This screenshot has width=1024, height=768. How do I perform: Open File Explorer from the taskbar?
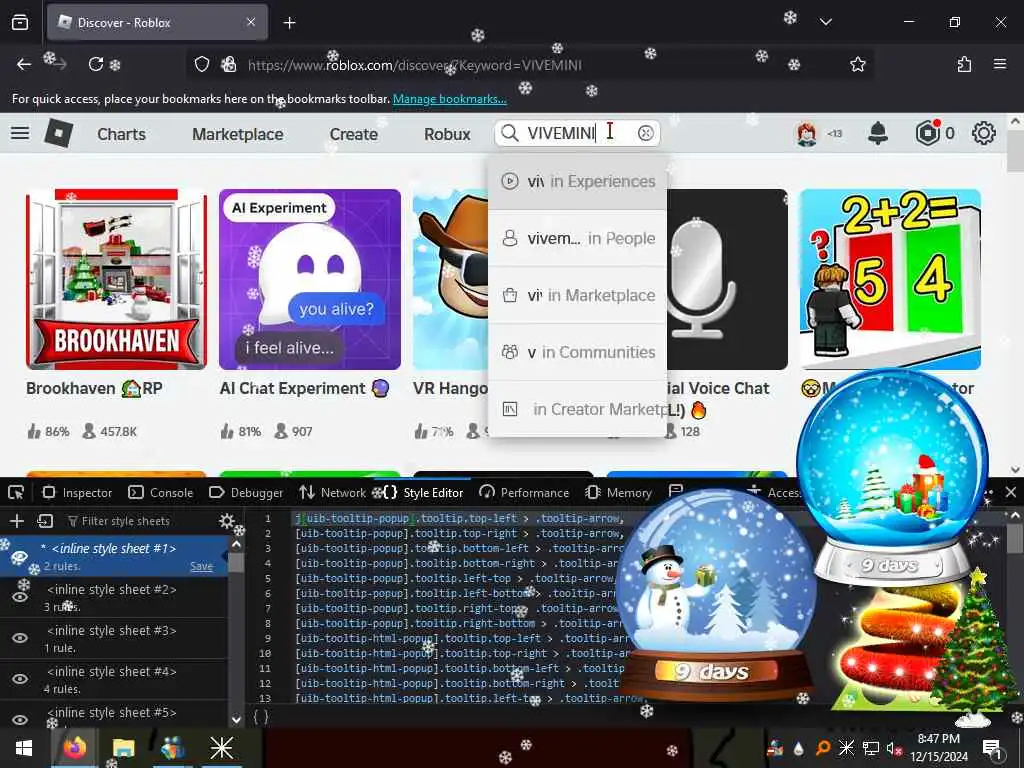[123, 748]
